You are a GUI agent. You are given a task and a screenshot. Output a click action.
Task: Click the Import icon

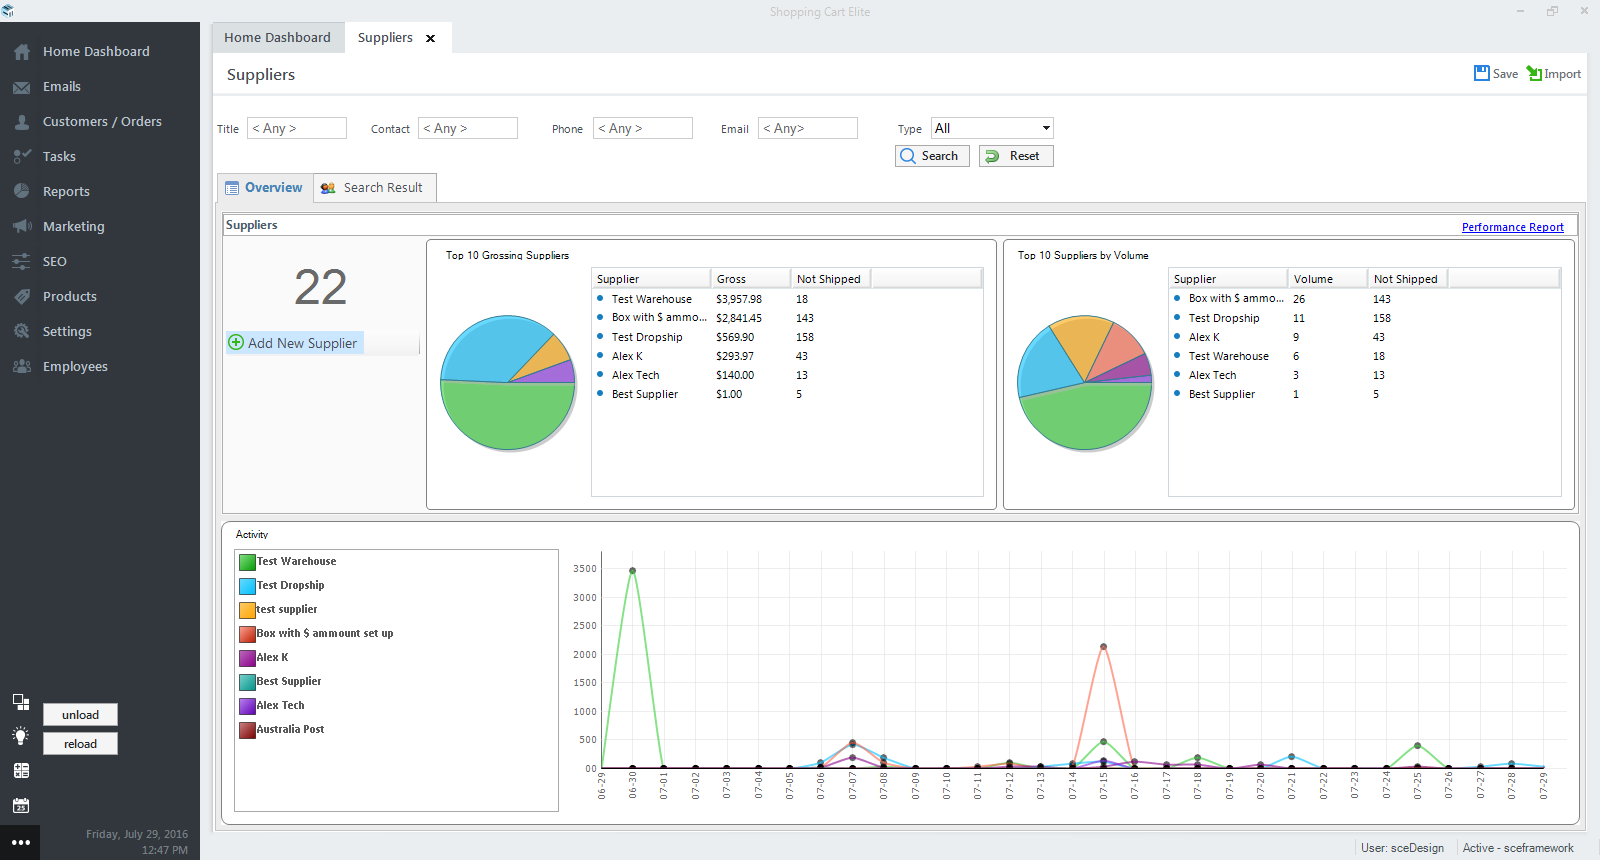click(x=1534, y=73)
